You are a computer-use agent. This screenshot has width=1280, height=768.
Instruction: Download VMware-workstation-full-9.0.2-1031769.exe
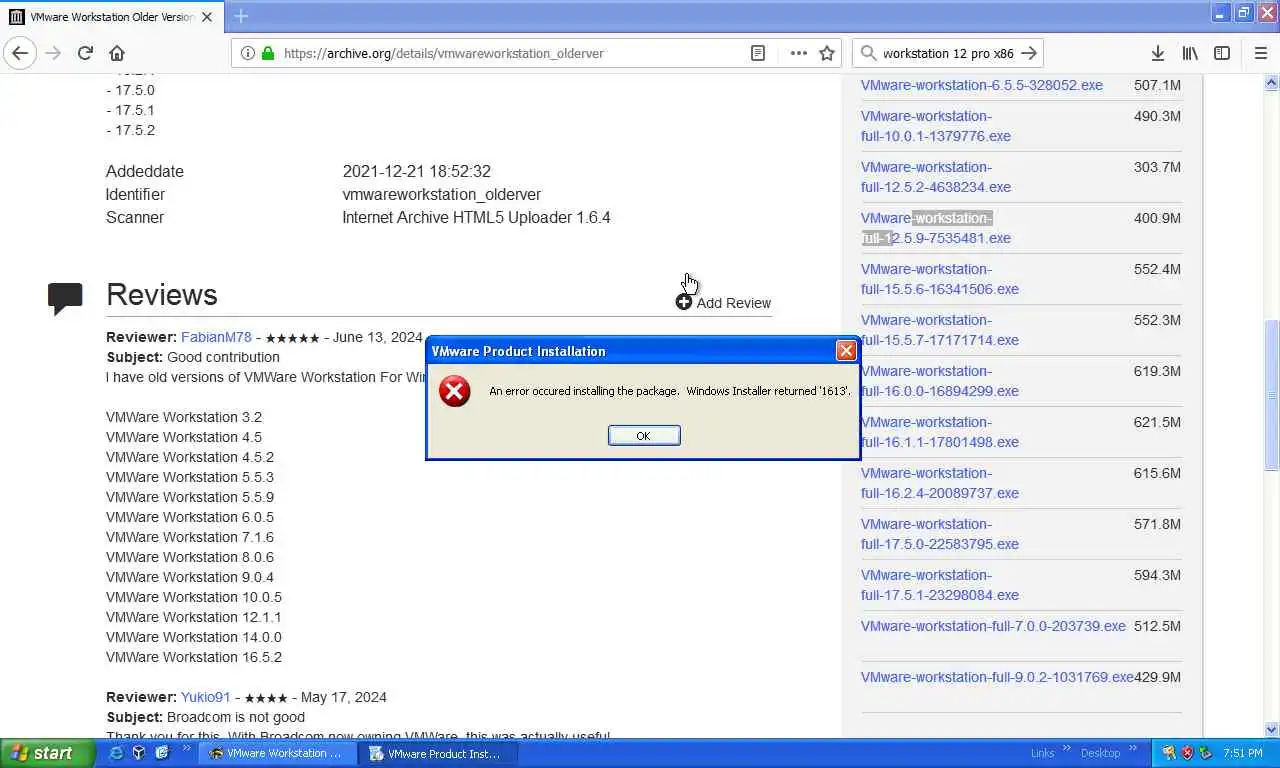click(997, 677)
